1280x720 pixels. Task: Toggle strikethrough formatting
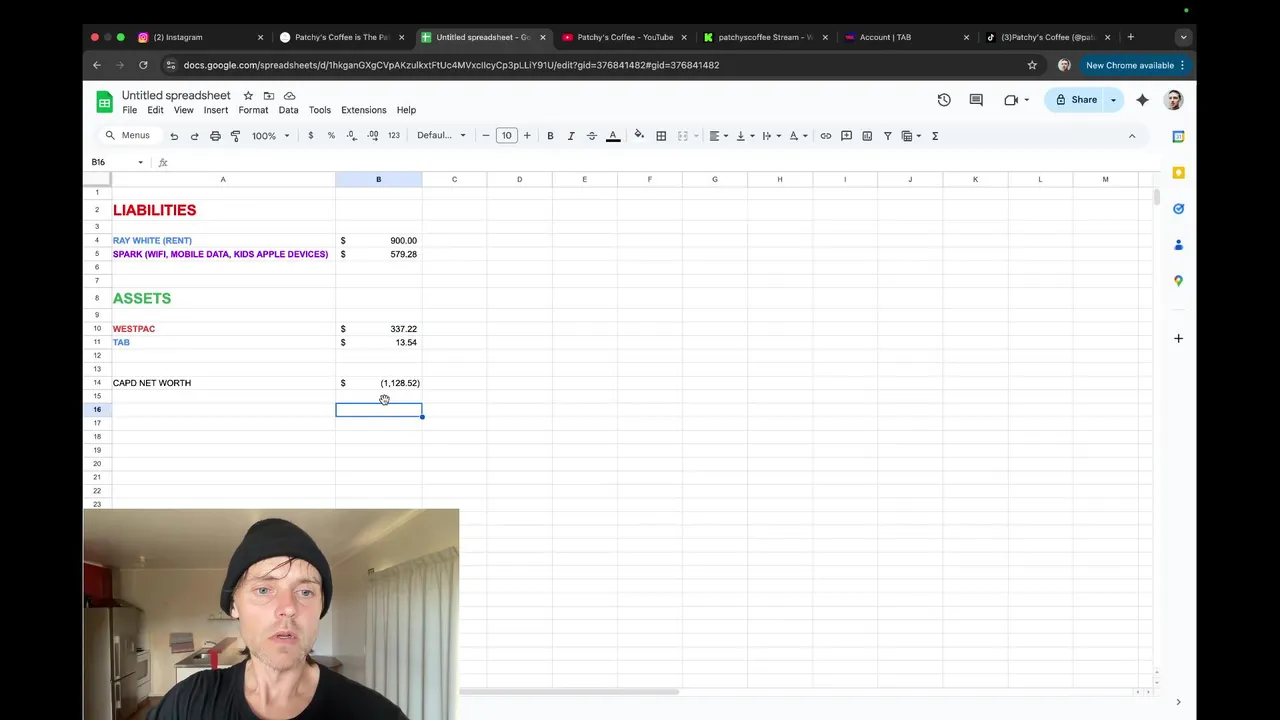point(592,136)
